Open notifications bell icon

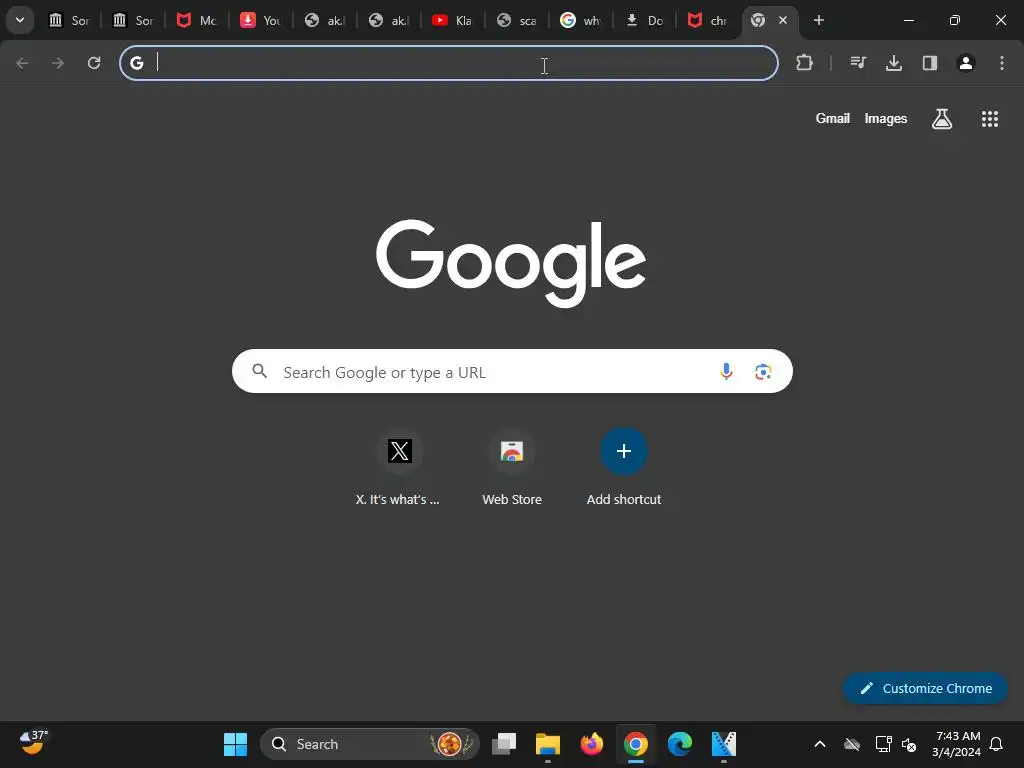point(996,744)
